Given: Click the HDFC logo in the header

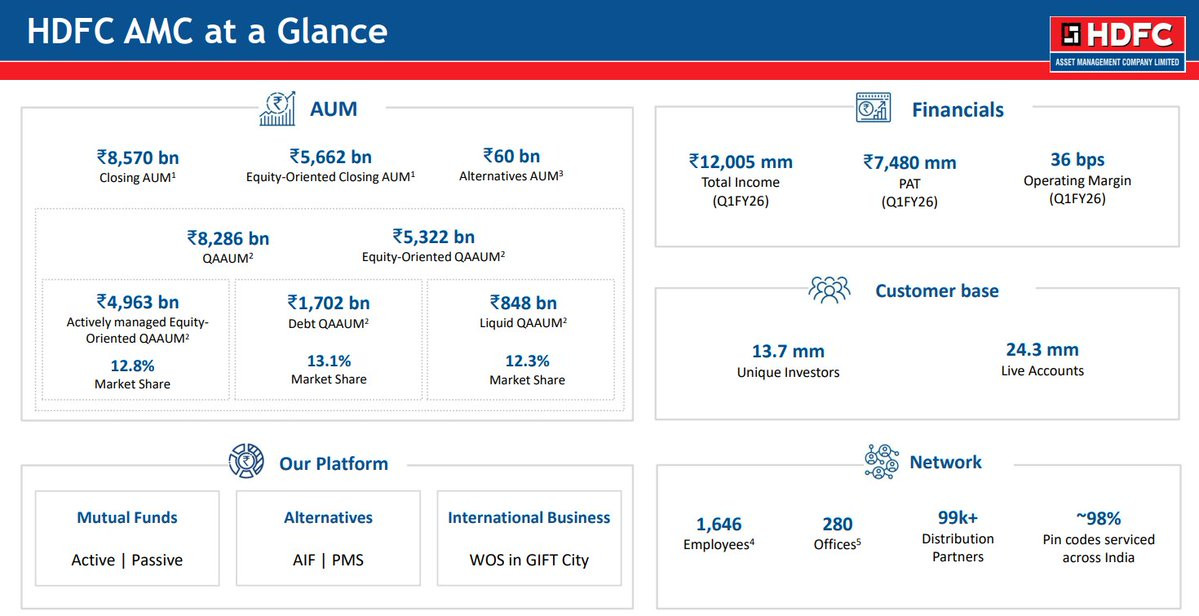Looking at the screenshot, I should 1117,44.
